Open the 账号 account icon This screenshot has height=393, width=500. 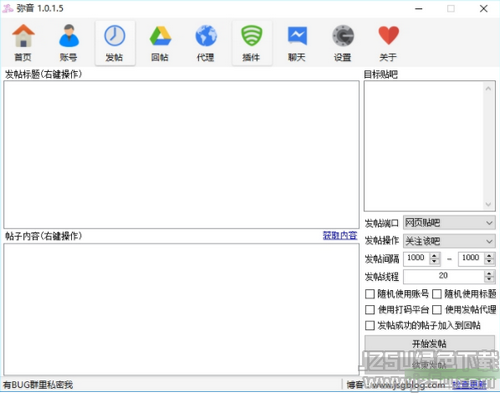[x=69, y=43]
